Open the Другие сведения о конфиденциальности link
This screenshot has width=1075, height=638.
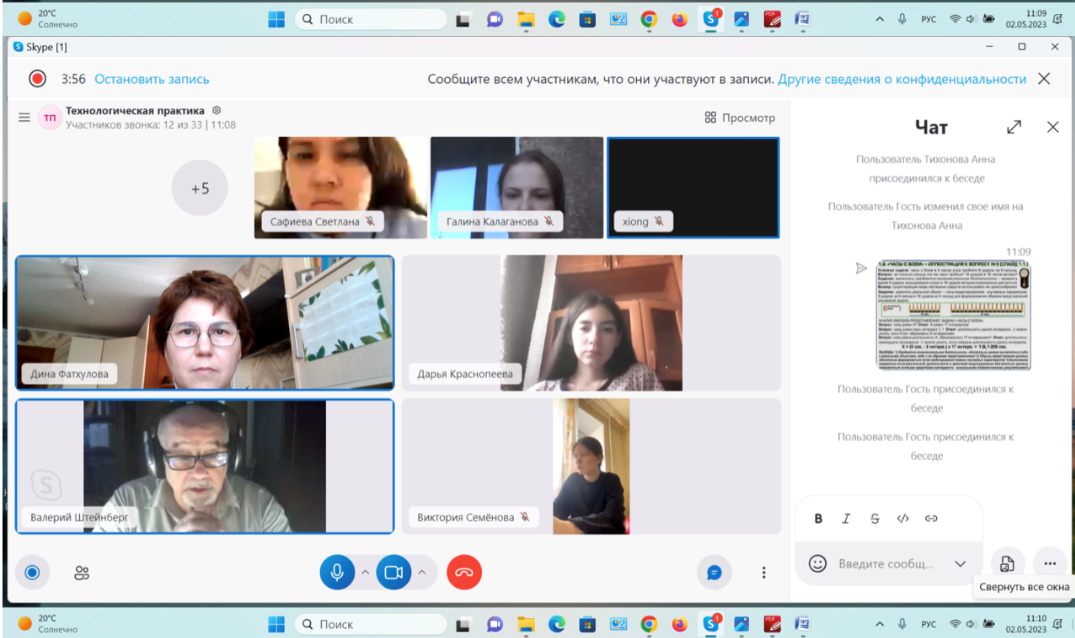tap(902, 79)
